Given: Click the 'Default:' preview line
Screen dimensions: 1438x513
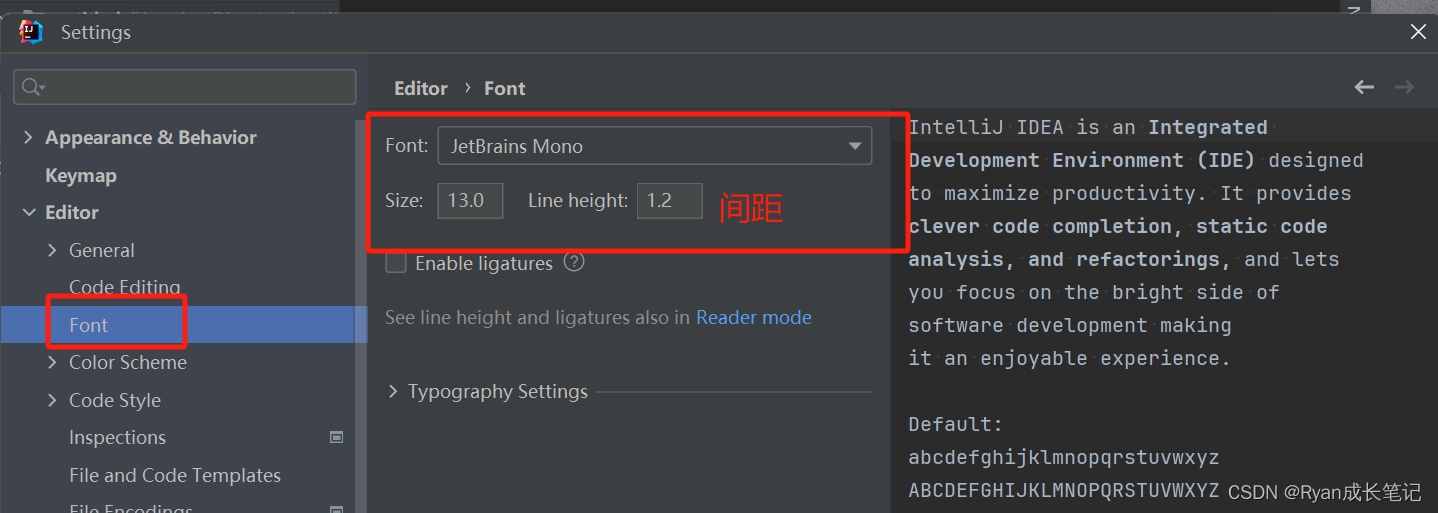Looking at the screenshot, I should point(955,424).
